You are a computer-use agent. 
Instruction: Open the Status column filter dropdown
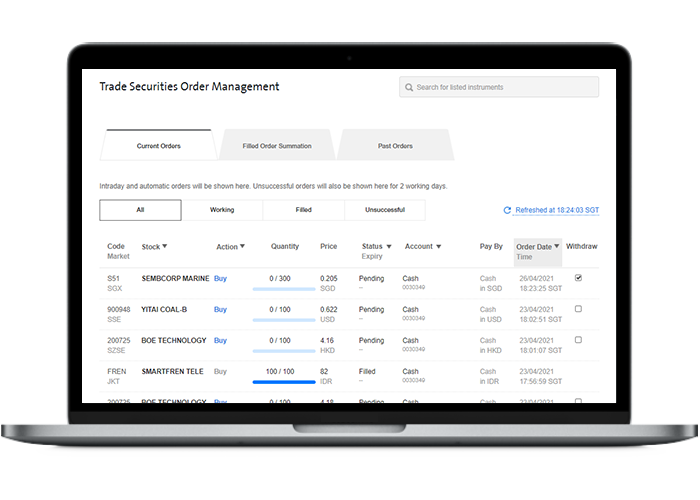(389, 246)
